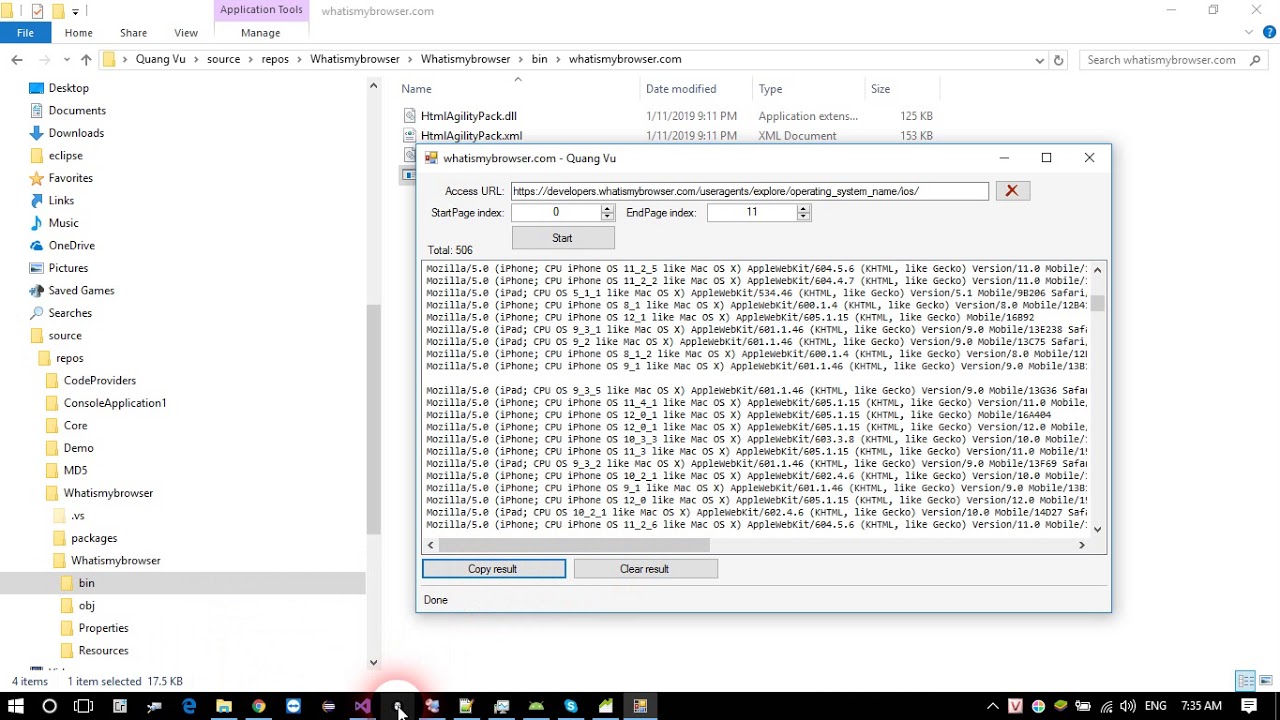
Task: Select the MD5 folder in the tree
Action: click(x=75, y=470)
